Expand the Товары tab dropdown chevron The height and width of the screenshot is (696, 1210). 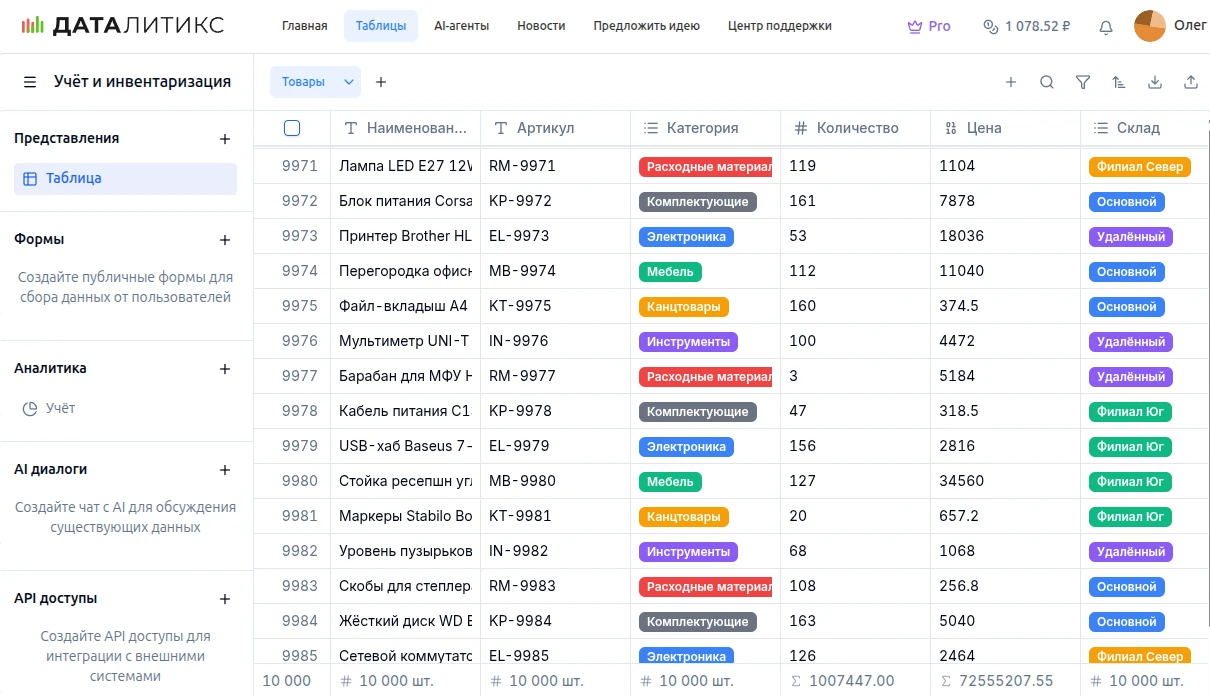point(349,82)
